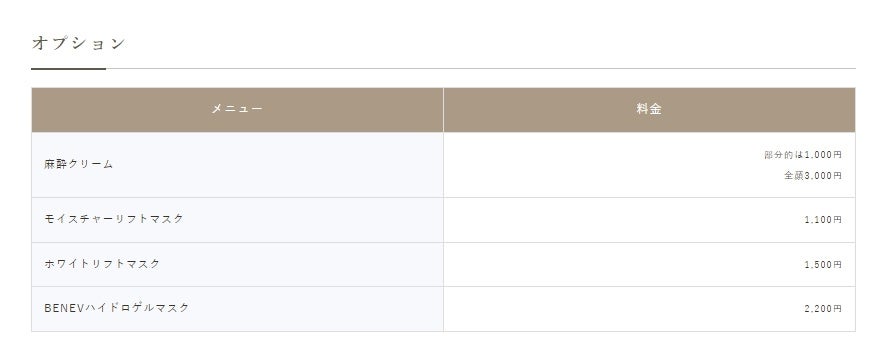Click the BENEV brand word

64,308
